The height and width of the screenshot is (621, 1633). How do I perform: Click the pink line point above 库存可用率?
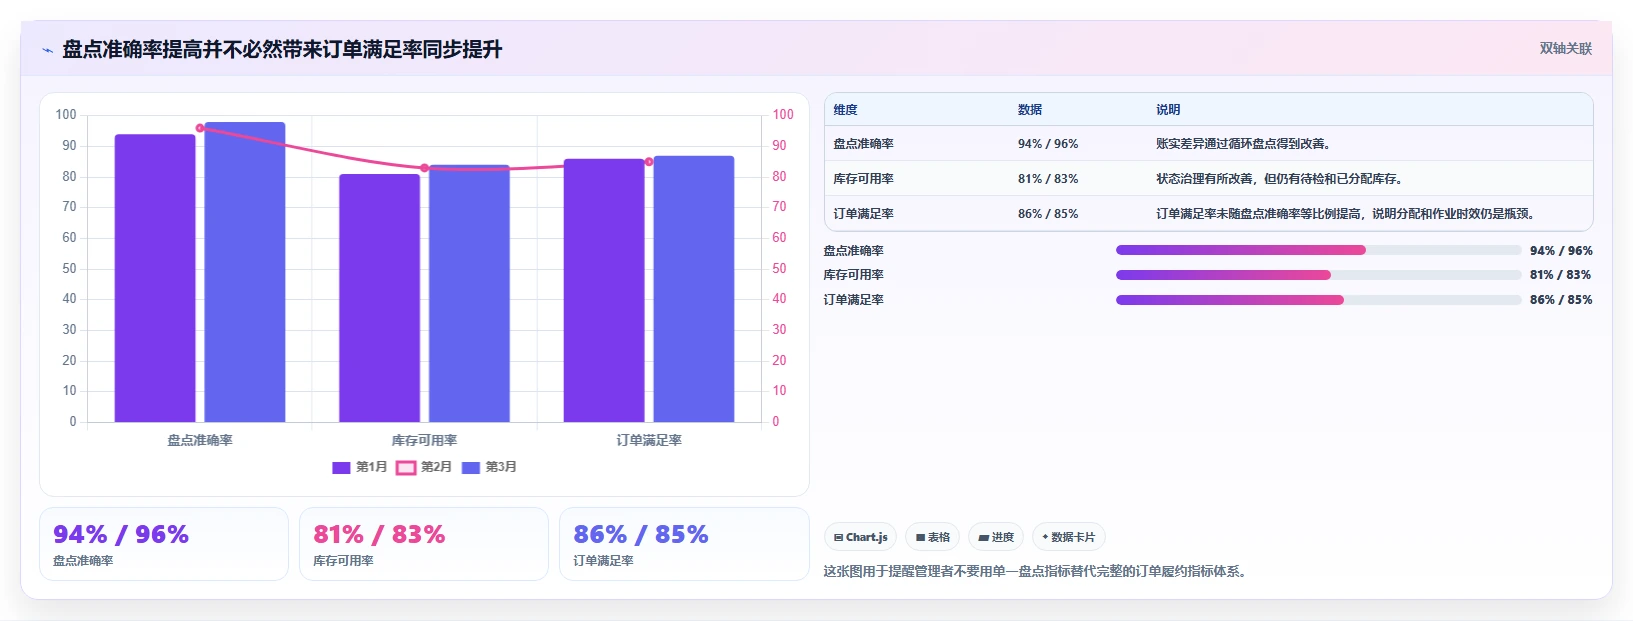[x=424, y=168]
